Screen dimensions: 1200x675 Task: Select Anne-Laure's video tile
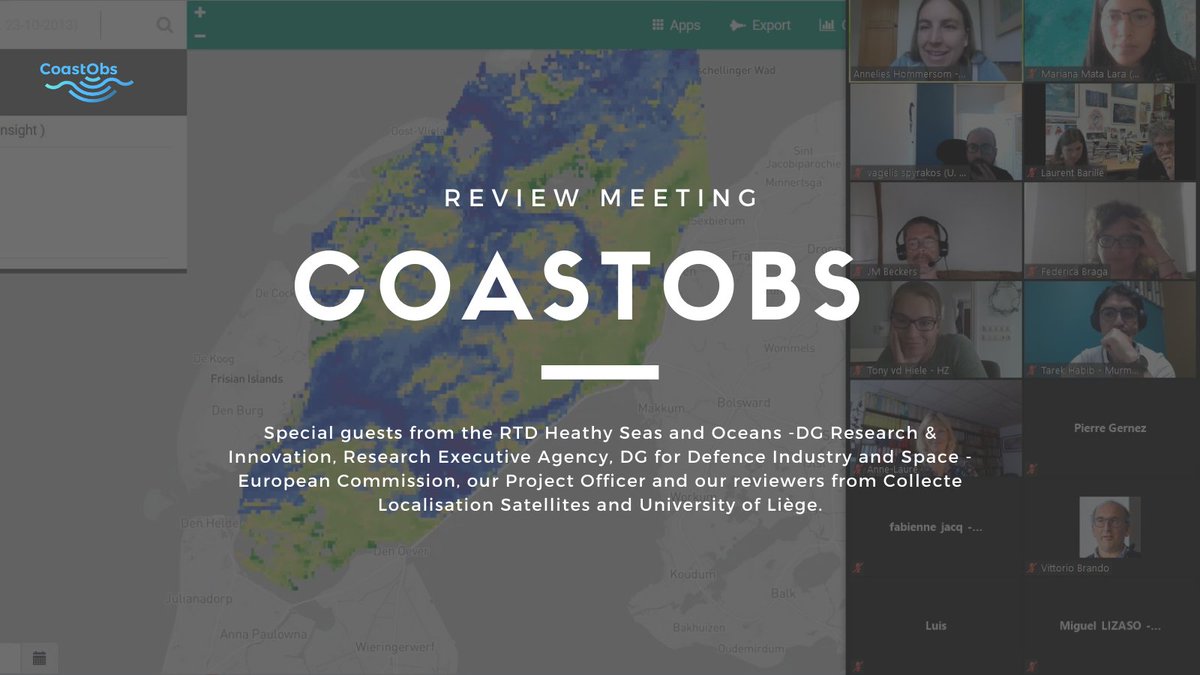(x=936, y=428)
